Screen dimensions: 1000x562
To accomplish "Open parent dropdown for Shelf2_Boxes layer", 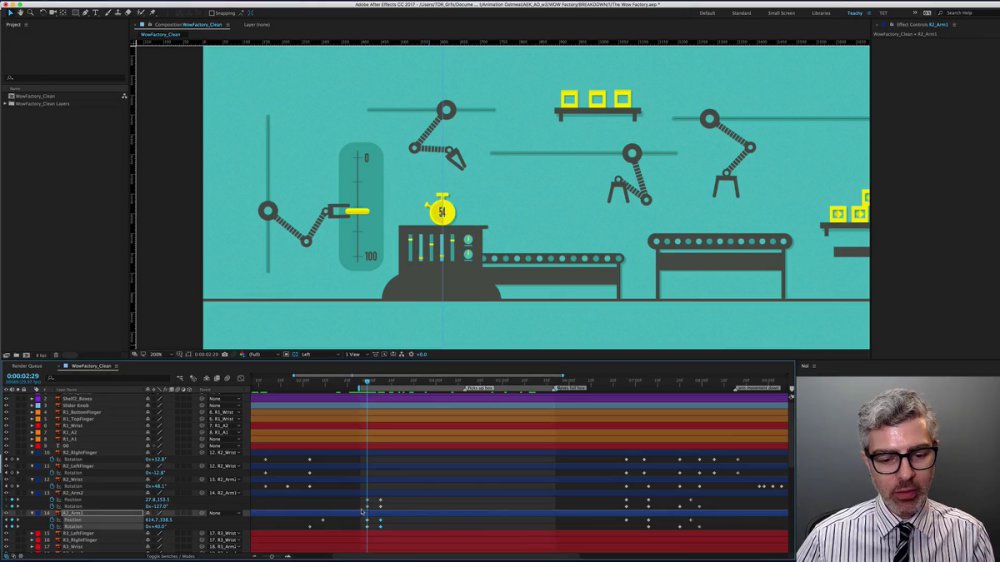I will (224, 399).
